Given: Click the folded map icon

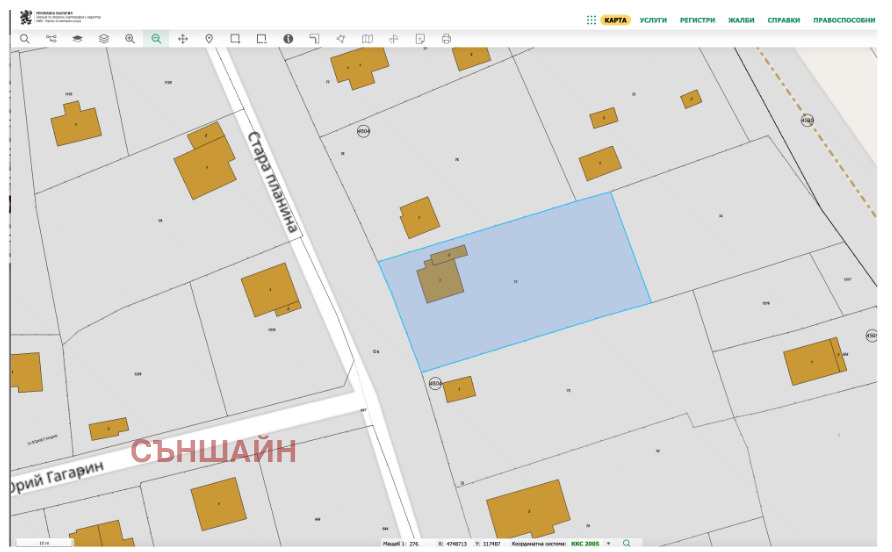Looking at the screenshot, I should point(367,39).
